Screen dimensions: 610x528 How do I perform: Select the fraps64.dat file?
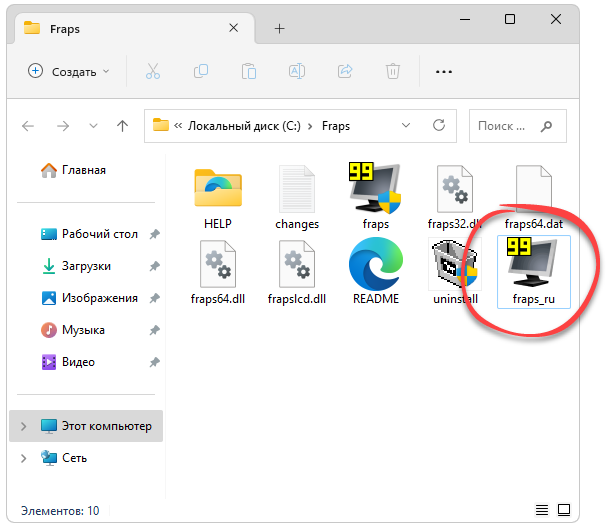[533, 196]
